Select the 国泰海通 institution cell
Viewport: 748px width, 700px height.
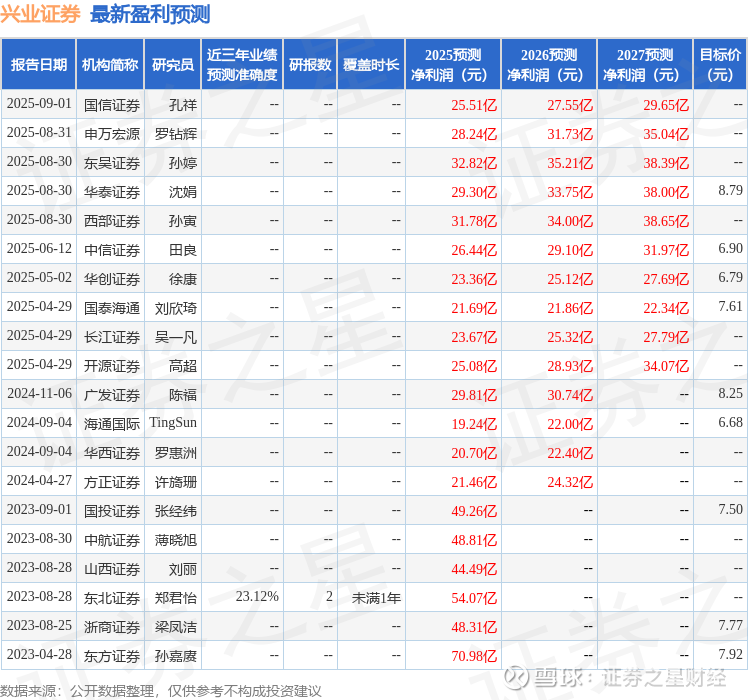[112, 308]
